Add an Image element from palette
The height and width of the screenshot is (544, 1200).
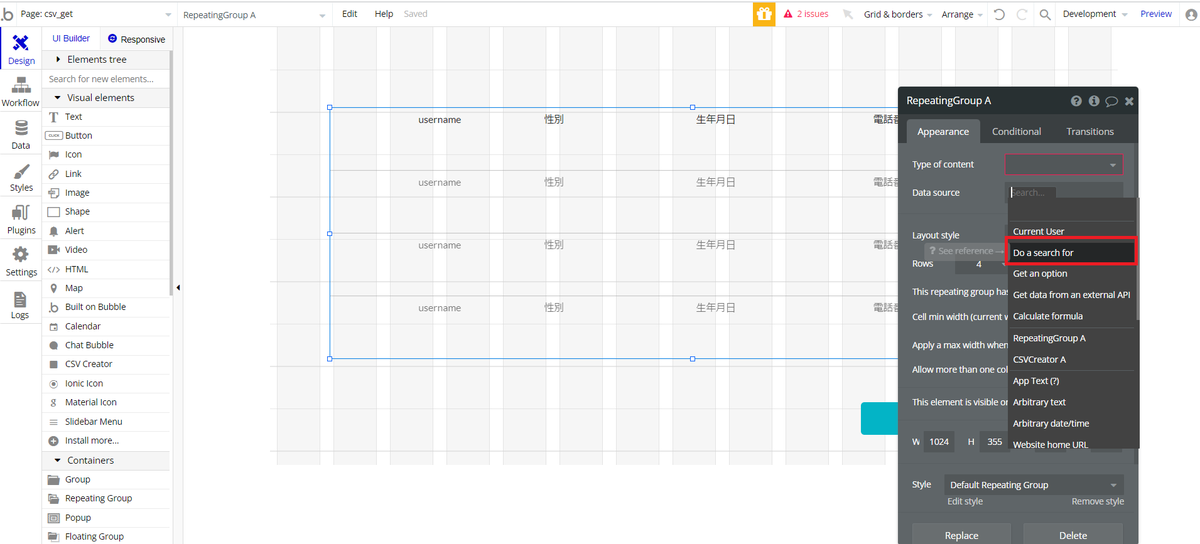point(106,193)
